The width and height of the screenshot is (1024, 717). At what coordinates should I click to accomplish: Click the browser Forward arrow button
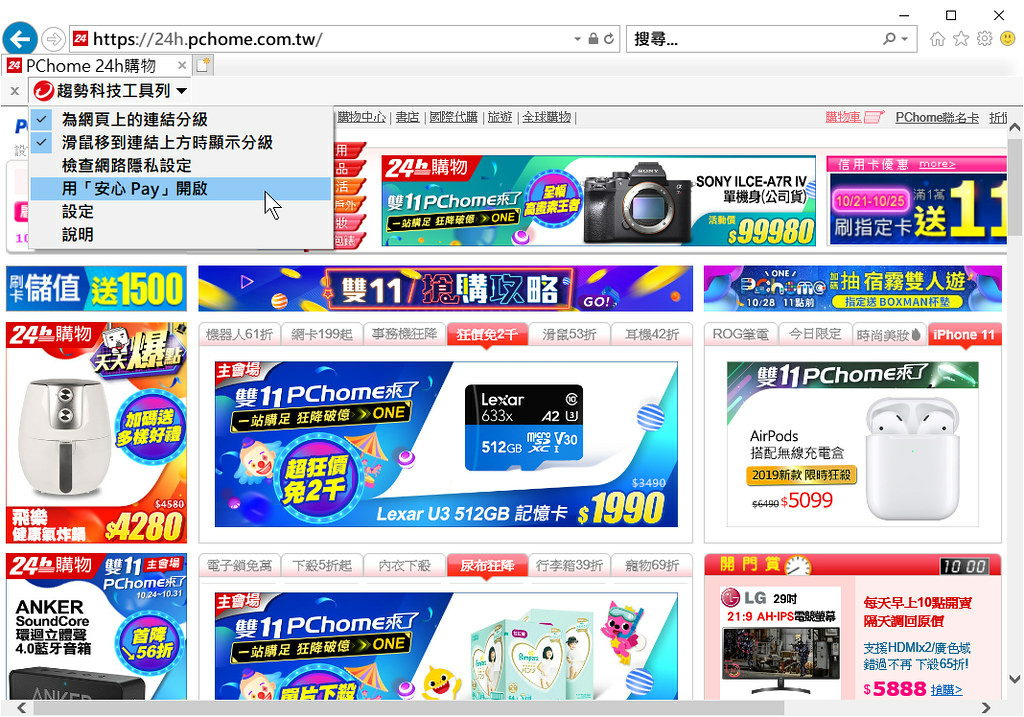pyautogui.click(x=53, y=39)
